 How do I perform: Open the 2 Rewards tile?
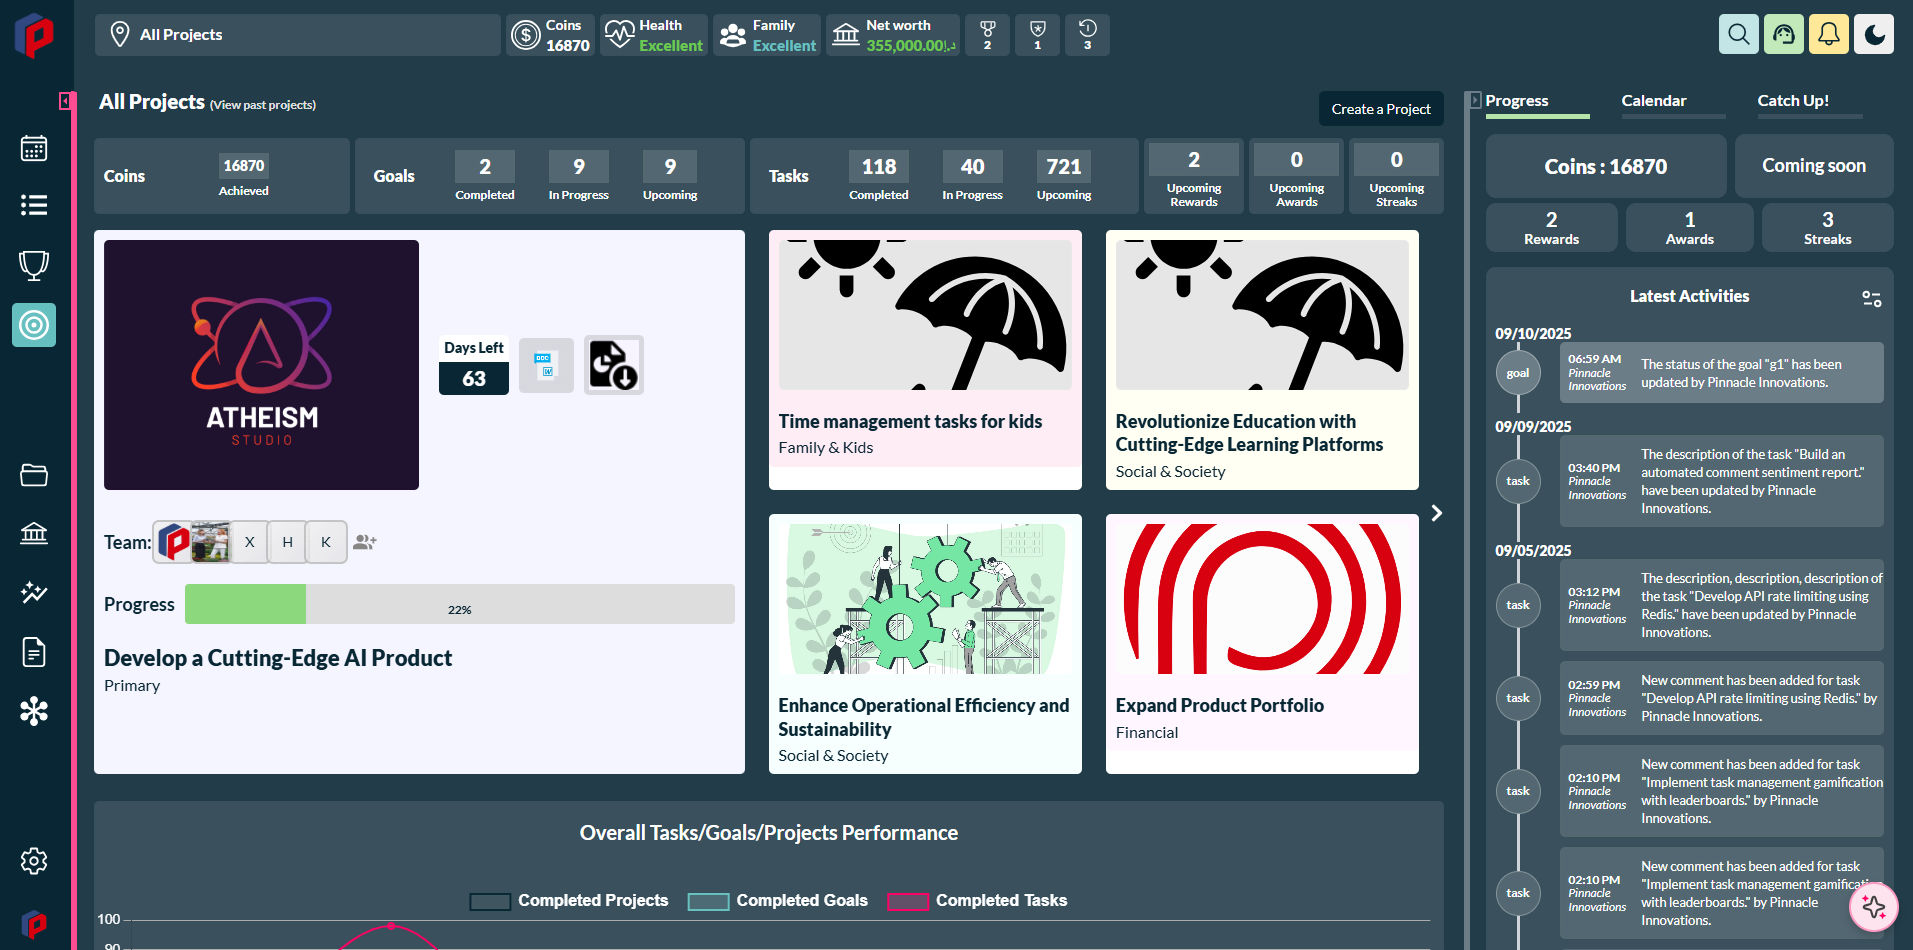click(1551, 228)
